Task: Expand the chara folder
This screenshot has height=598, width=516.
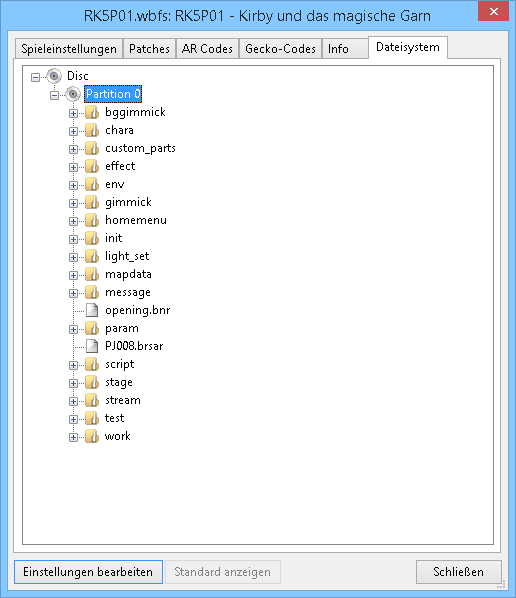Action: tap(73, 132)
